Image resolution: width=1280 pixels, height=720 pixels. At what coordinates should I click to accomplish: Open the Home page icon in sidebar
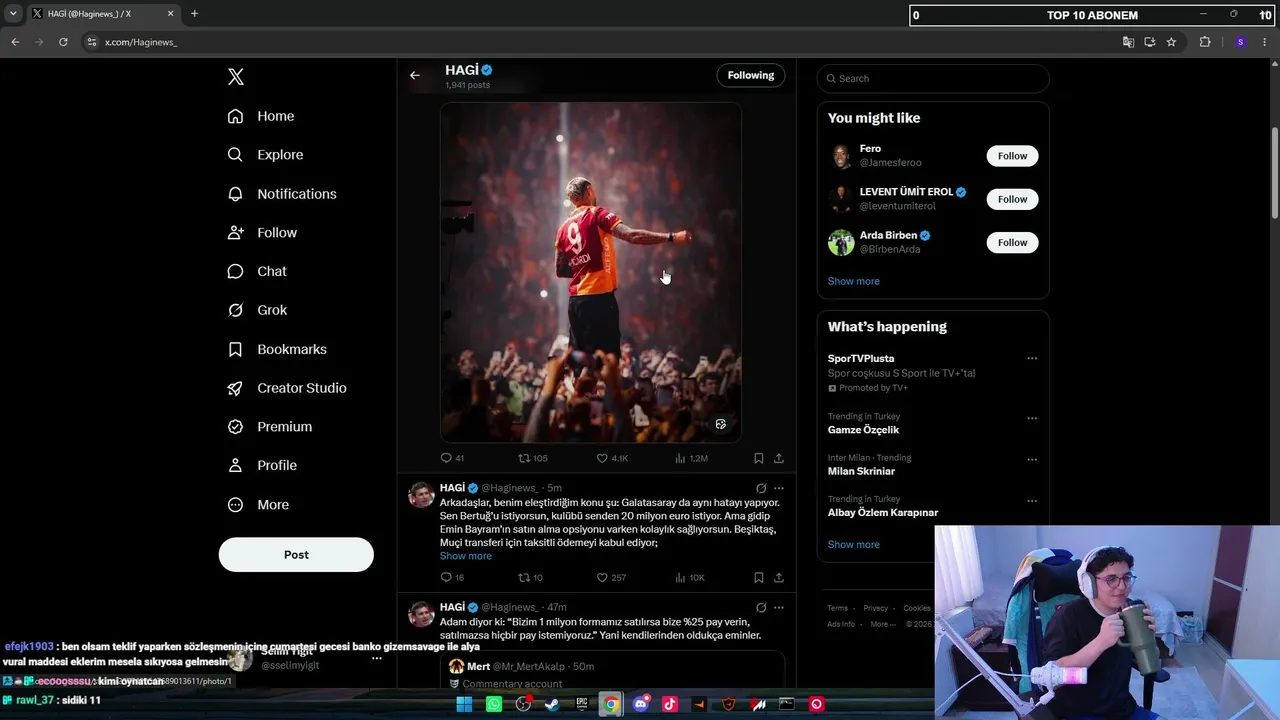[235, 116]
